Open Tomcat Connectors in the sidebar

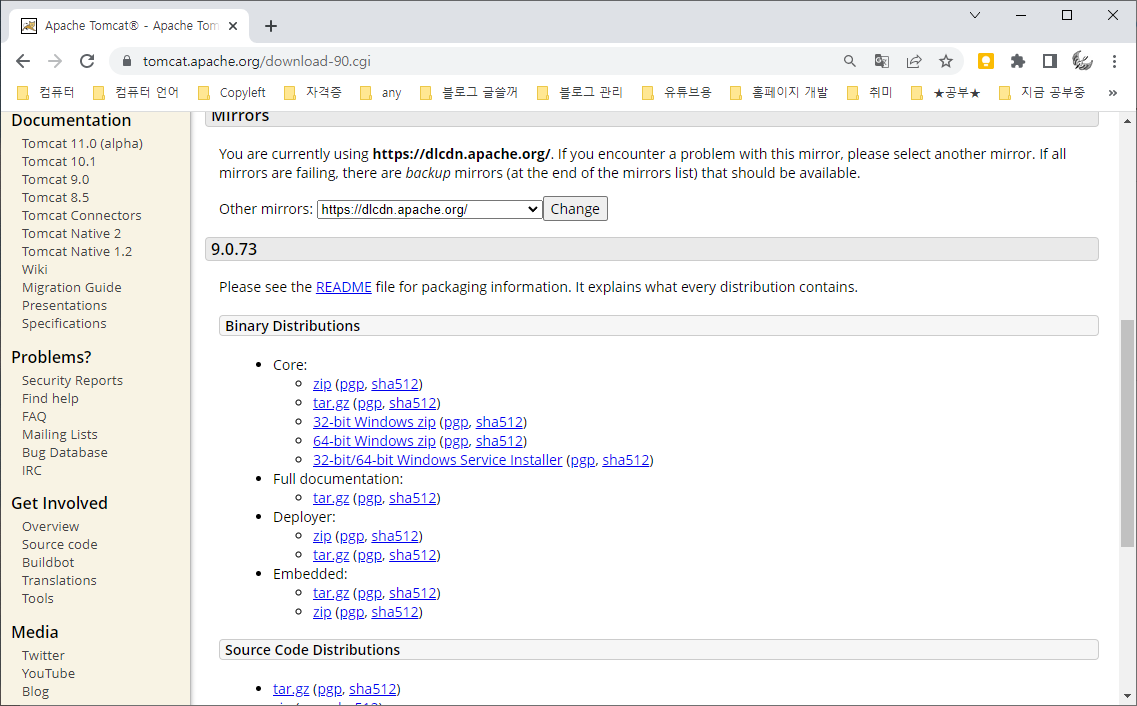[81, 215]
